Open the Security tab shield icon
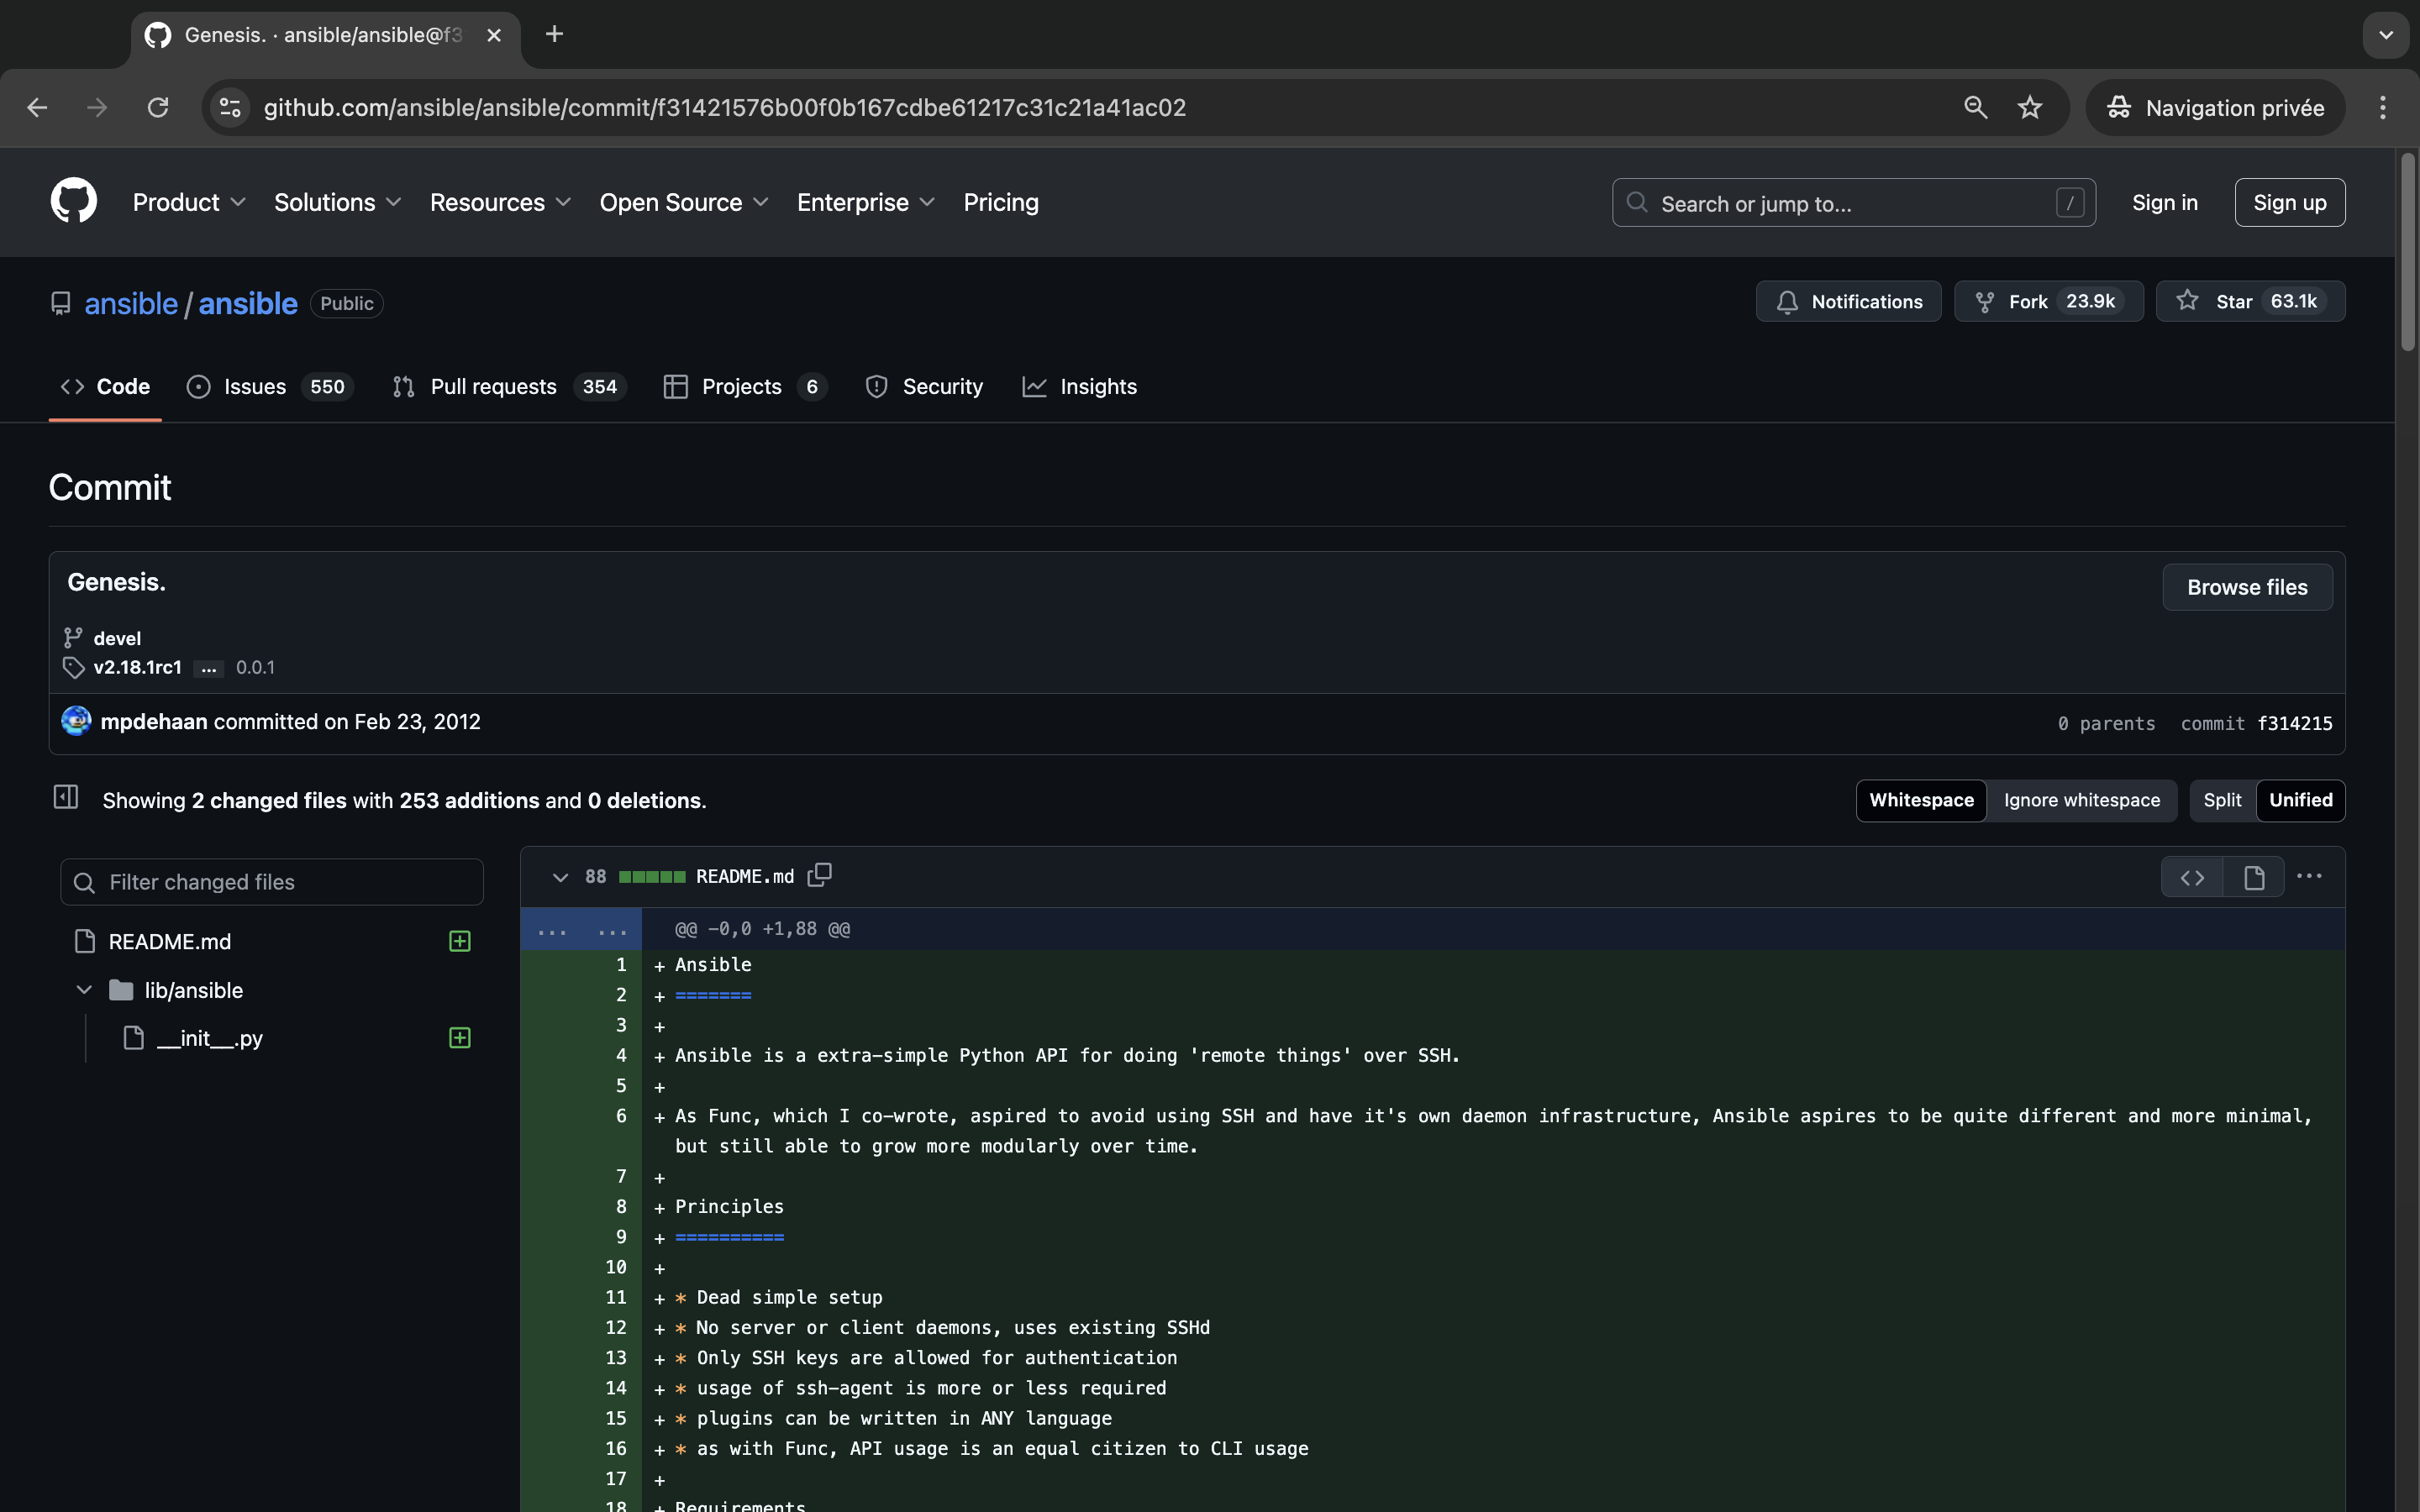The image size is (2420, 1512). (x=876, y=387)
